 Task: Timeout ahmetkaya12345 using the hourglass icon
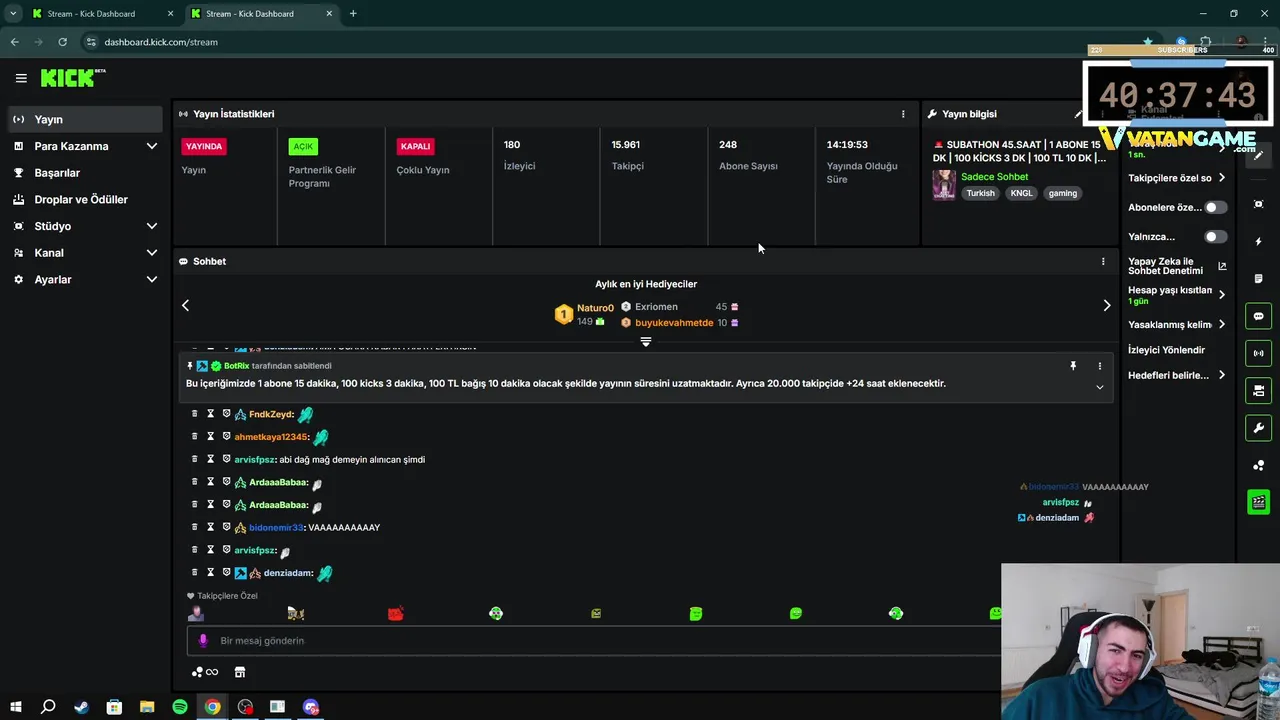[211, 437]
